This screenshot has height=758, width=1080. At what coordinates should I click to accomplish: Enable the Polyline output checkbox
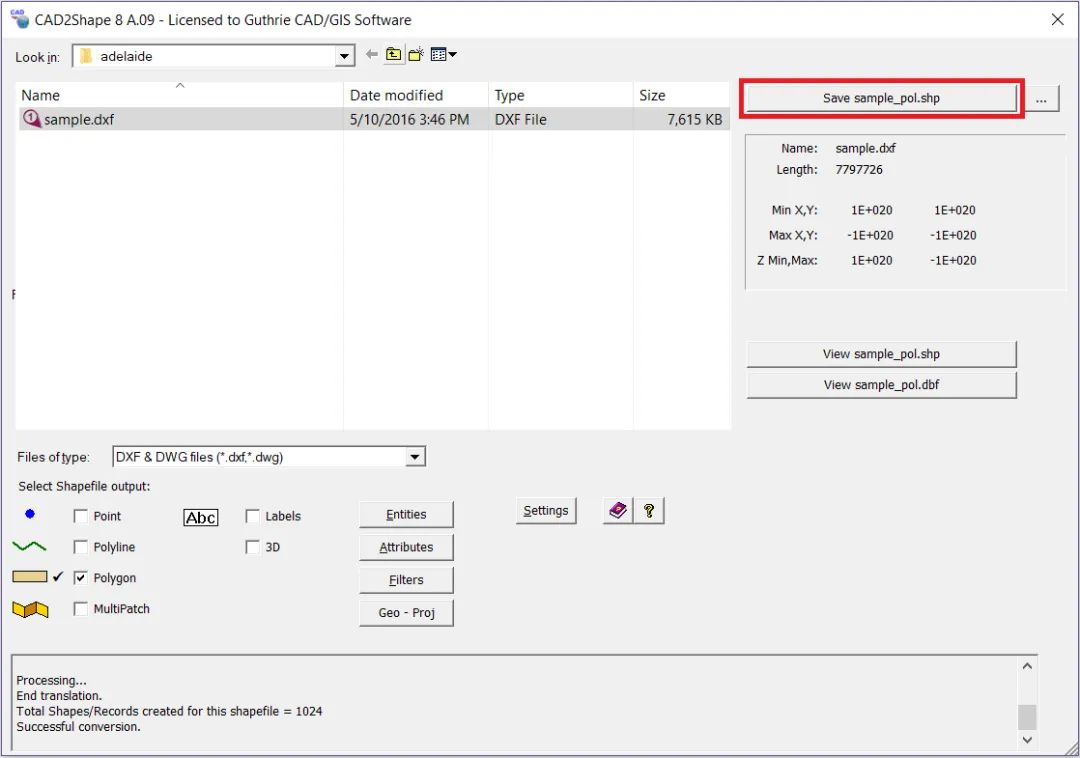point(81,547)
